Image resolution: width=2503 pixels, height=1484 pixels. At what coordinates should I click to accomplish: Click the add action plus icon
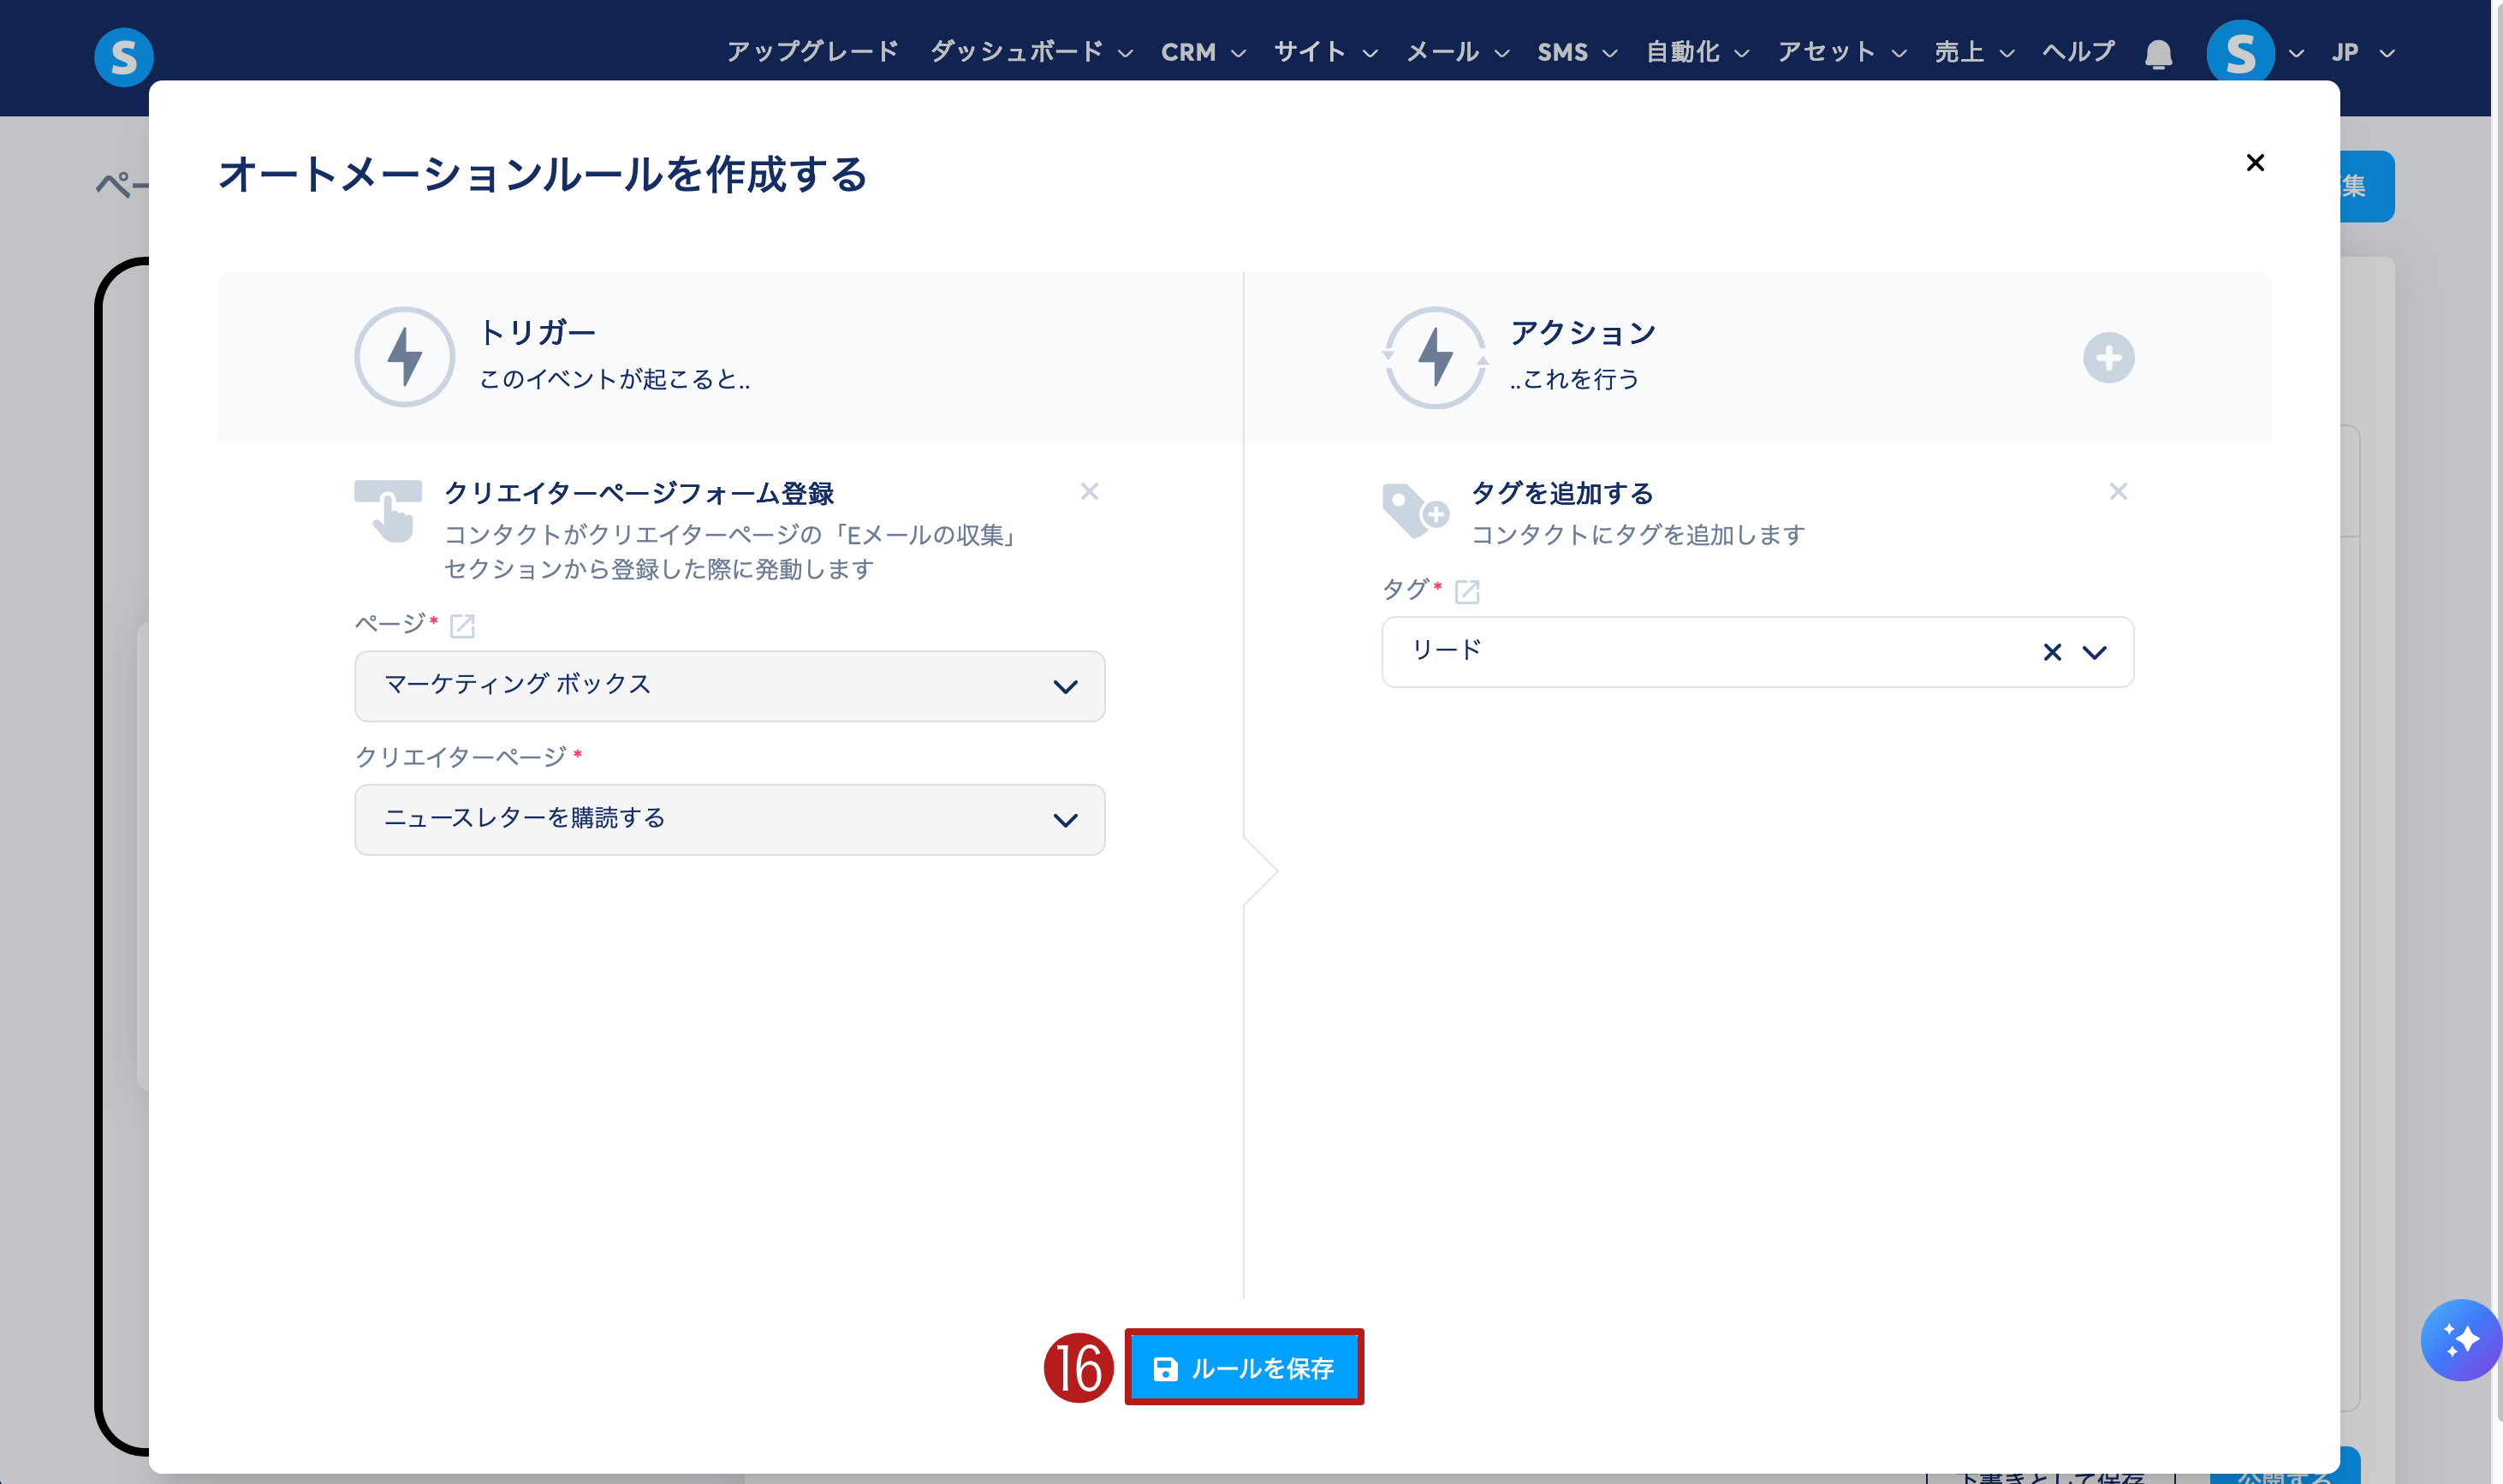click(2108, 358)
